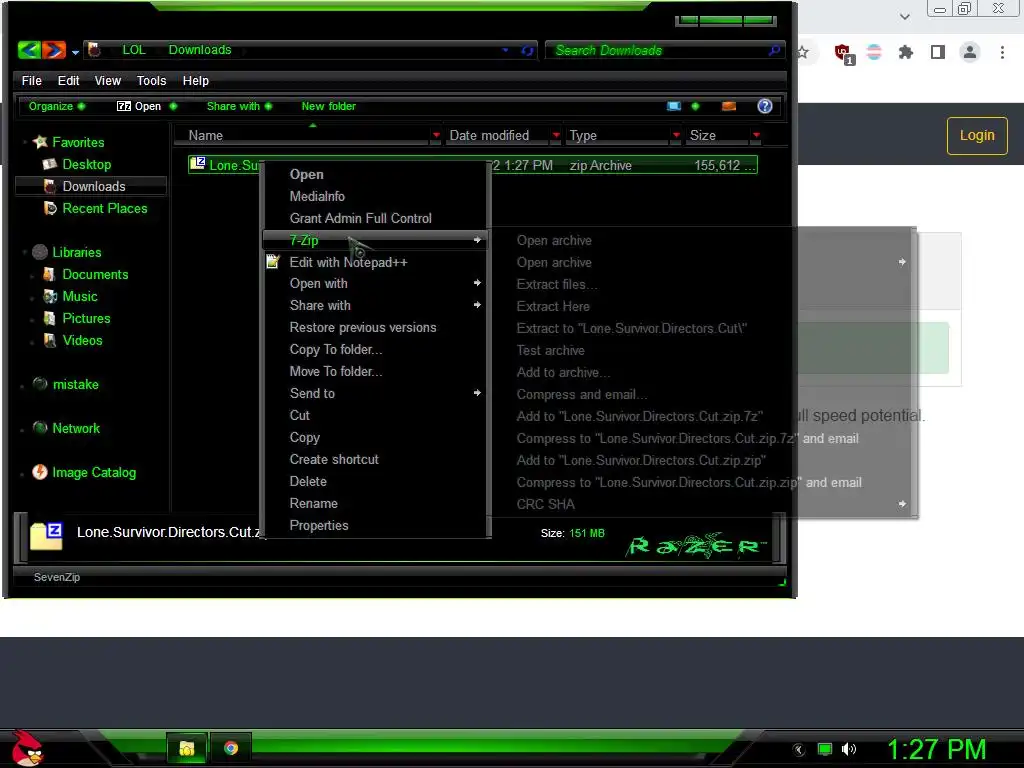Open the Documents library

pos(95,274)
